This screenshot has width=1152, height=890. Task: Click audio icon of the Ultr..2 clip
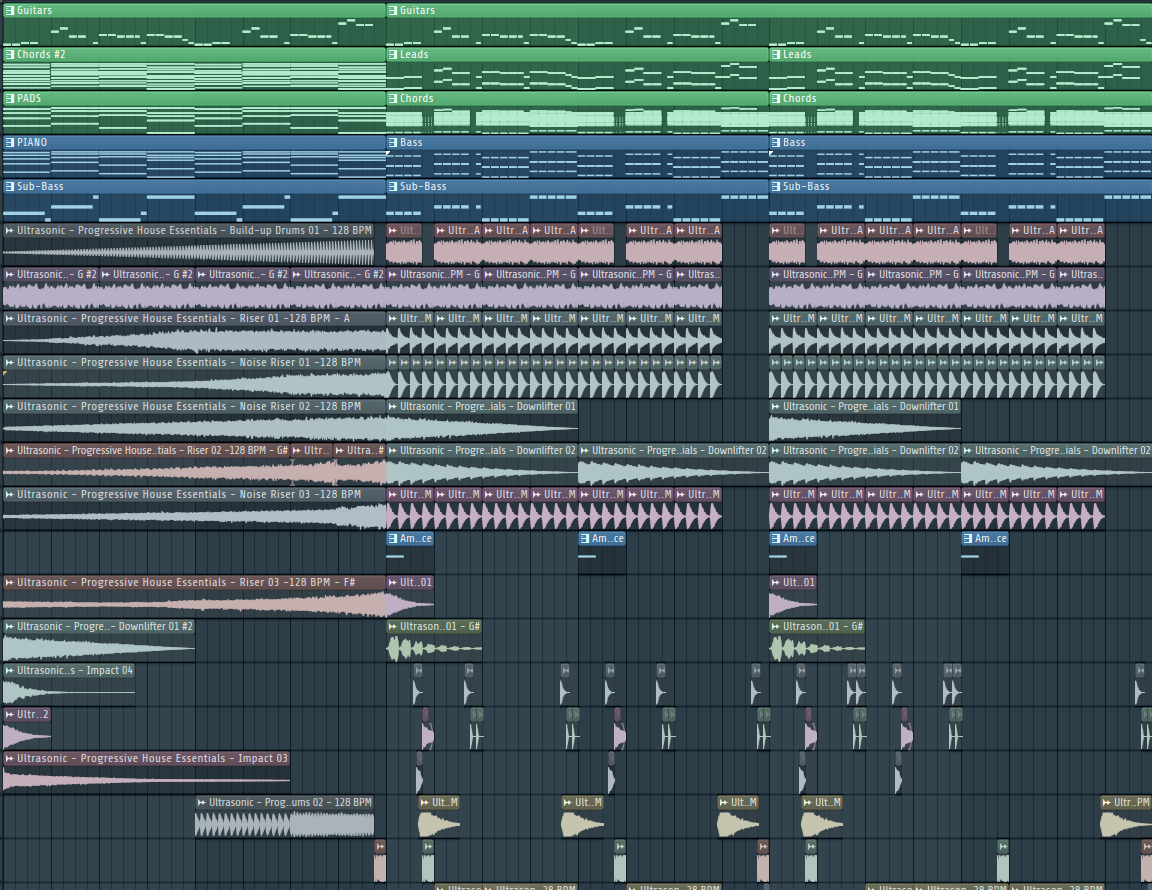[x=10, y=714]
